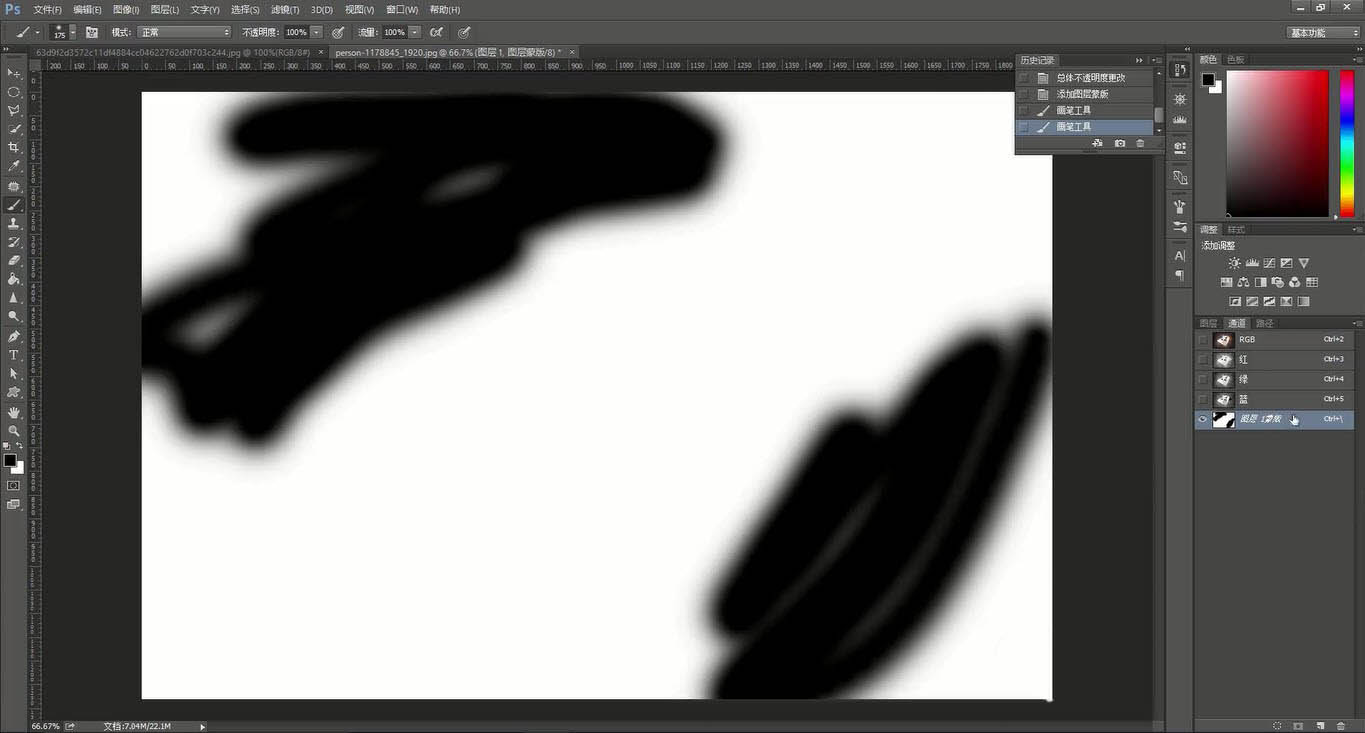Select the Path Selection tool
Viewport: 1365px width, 733px height.
tap(14, 373)
